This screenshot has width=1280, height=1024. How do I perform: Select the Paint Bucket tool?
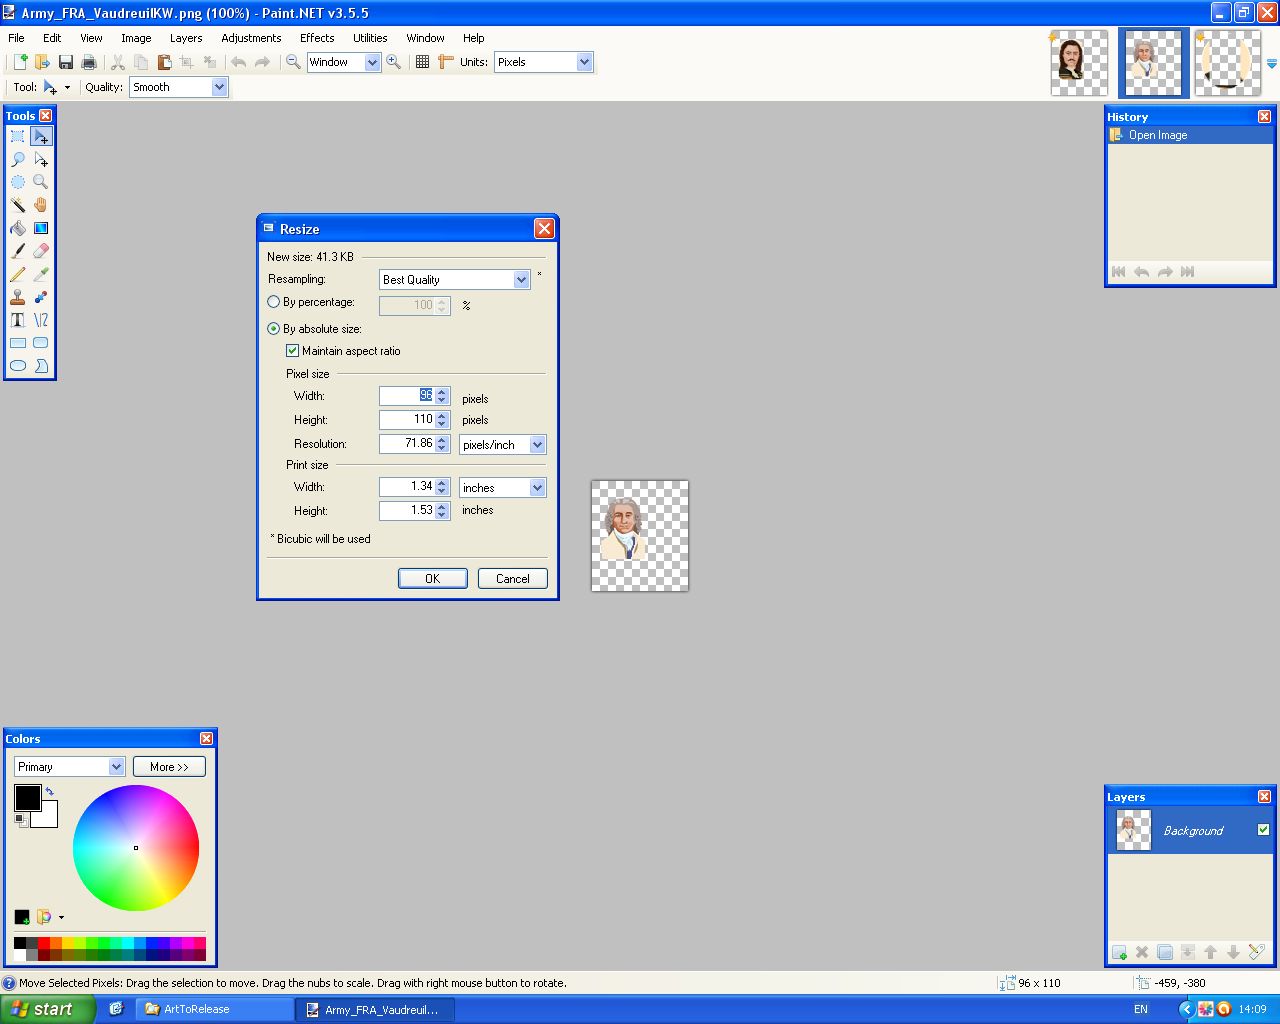[18, 228]
